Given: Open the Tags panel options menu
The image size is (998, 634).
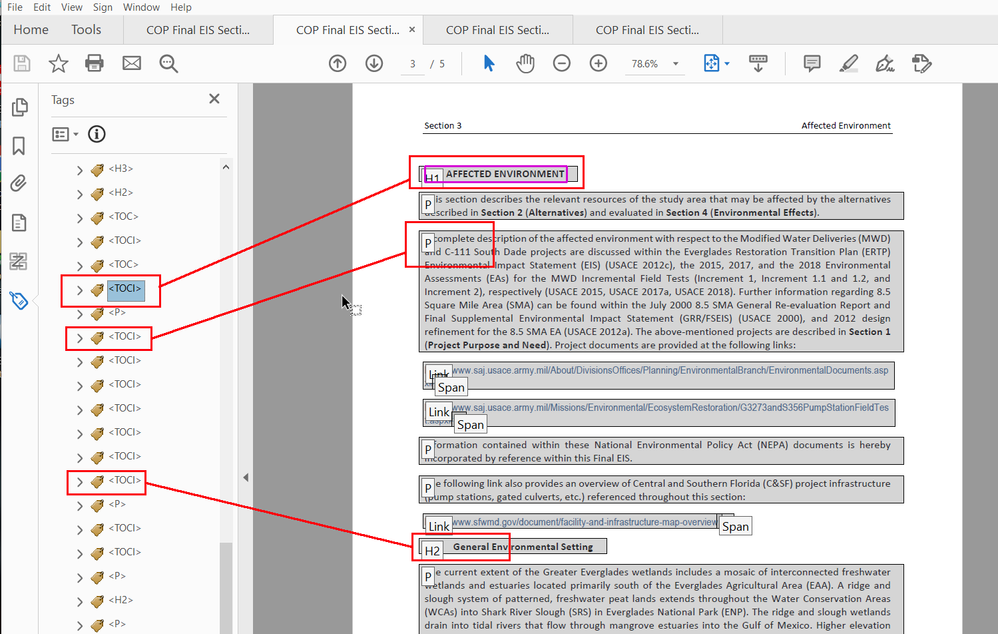Looking at the screenshot, I should [x=65, y=134].
